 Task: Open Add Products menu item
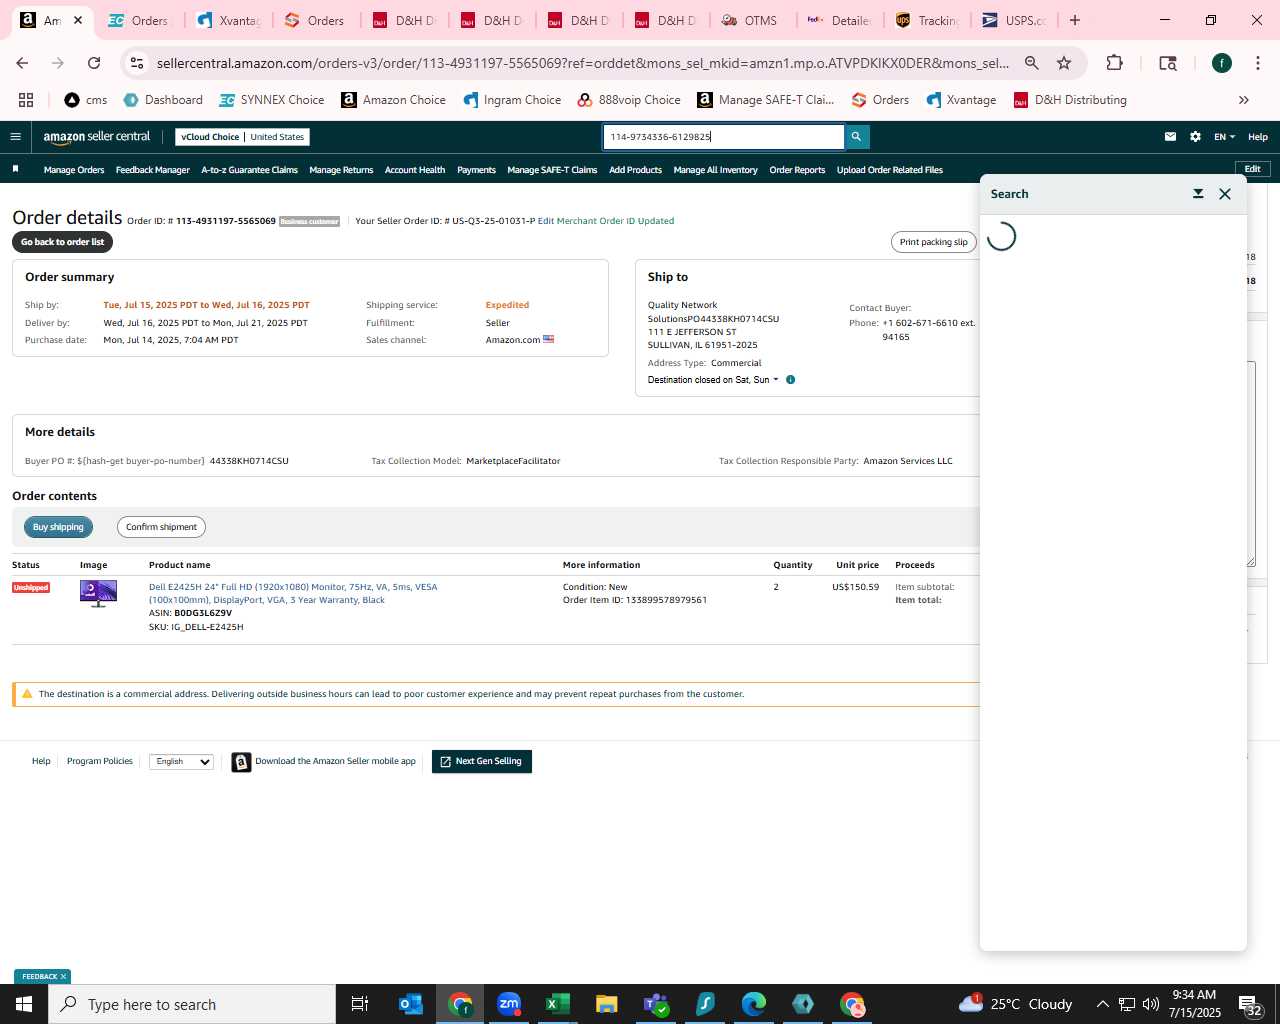click(x=636, y=170)
